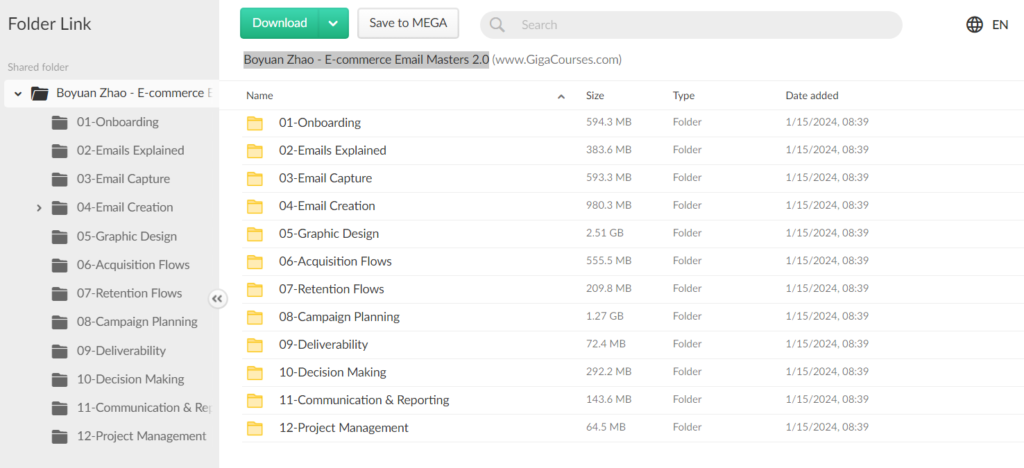This screenshot has height=468, width=1024.
Task: Open language selector globe icon
Action: click(974, 25)
